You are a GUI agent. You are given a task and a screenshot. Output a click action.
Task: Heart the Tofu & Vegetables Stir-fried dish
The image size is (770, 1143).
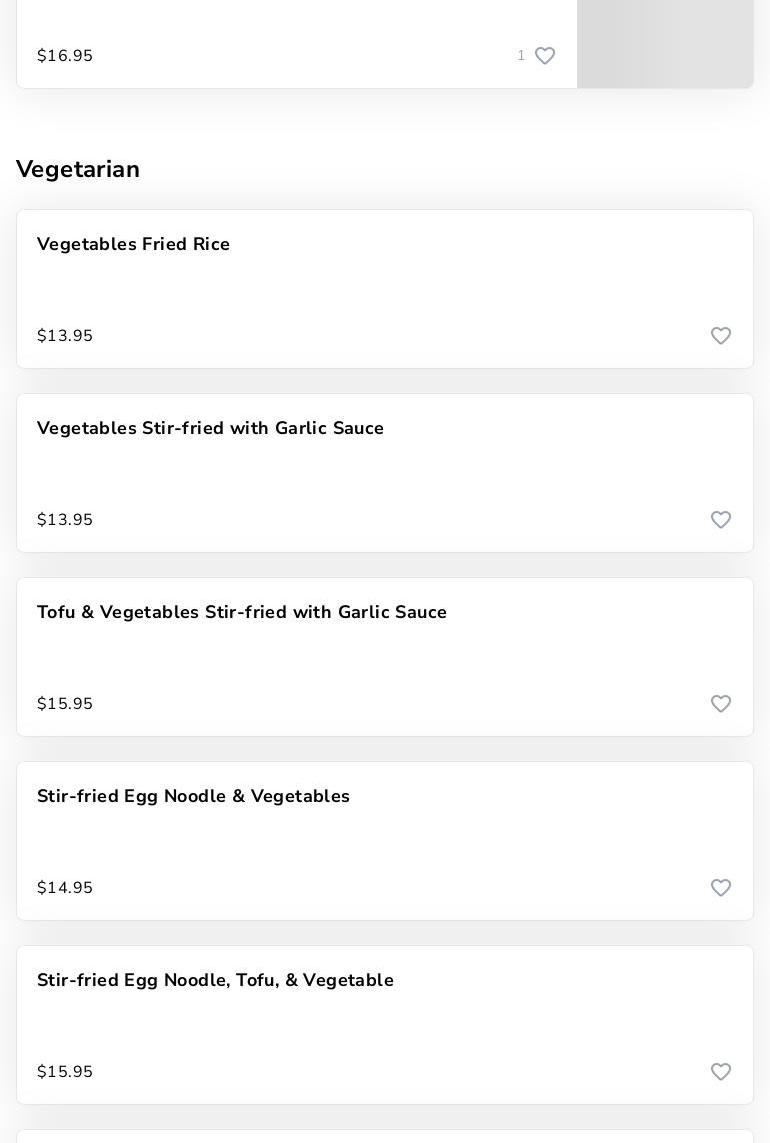click(x=721, y=704)
